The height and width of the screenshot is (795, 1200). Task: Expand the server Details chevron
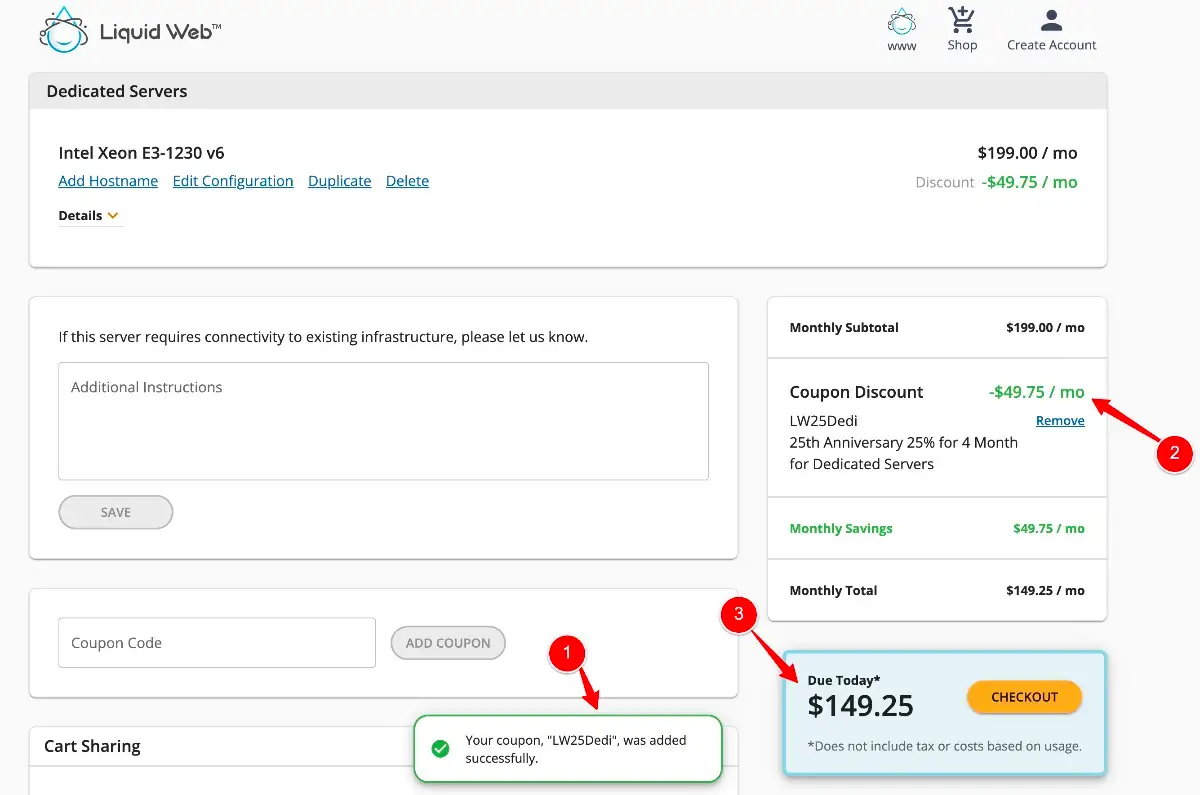click(x=113, y=215)
